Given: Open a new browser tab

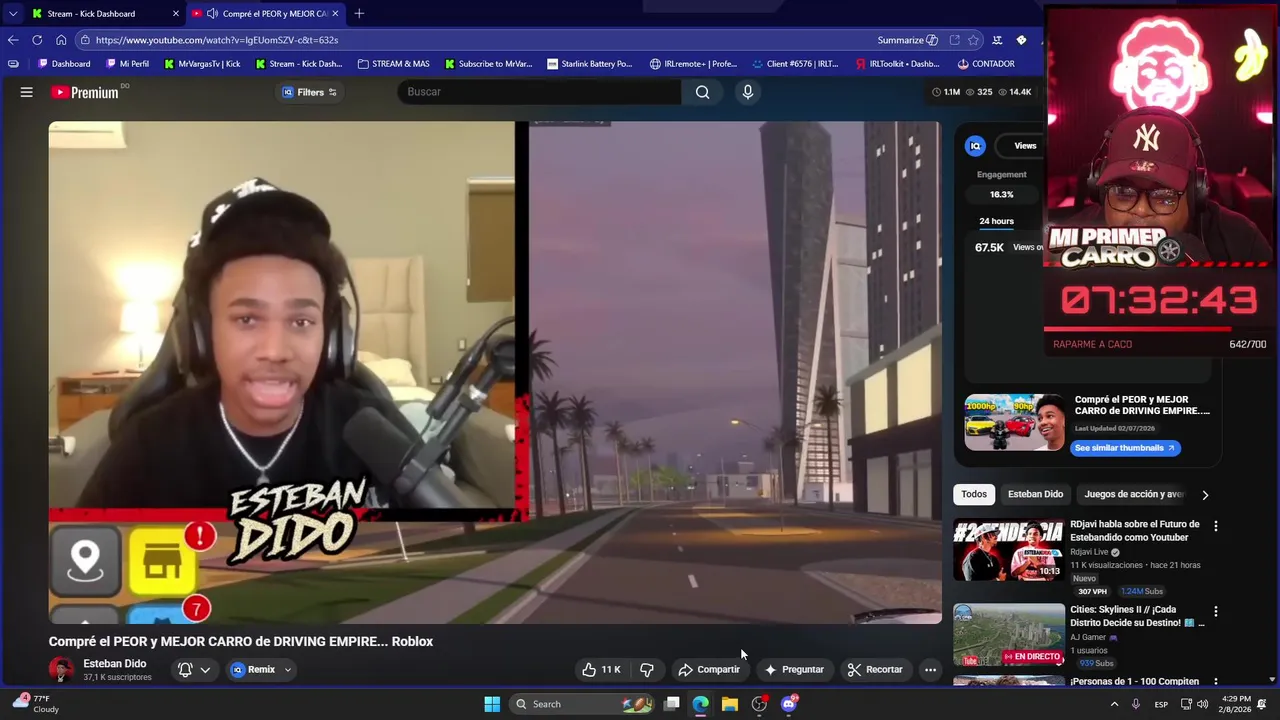Looking at the screenshot, I should (x=359, y=13).
